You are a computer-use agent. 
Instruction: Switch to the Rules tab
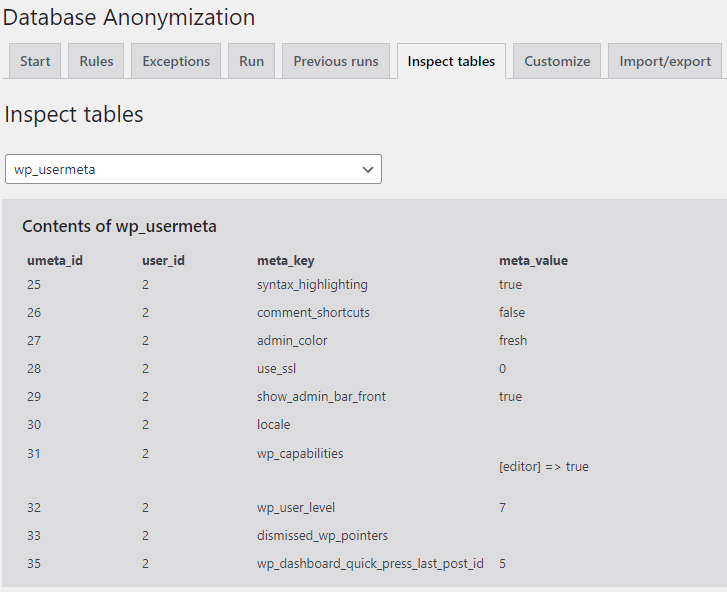[96, 61]
